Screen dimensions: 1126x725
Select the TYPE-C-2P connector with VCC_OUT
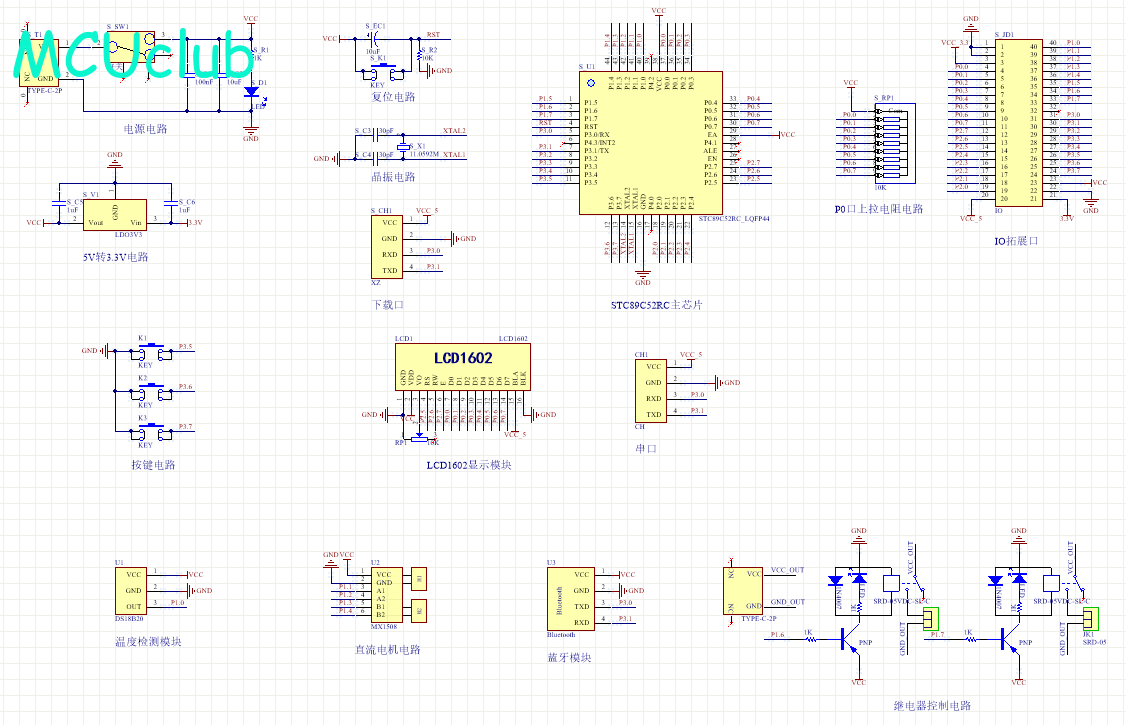pyautogui.click(x=743, y=591)
